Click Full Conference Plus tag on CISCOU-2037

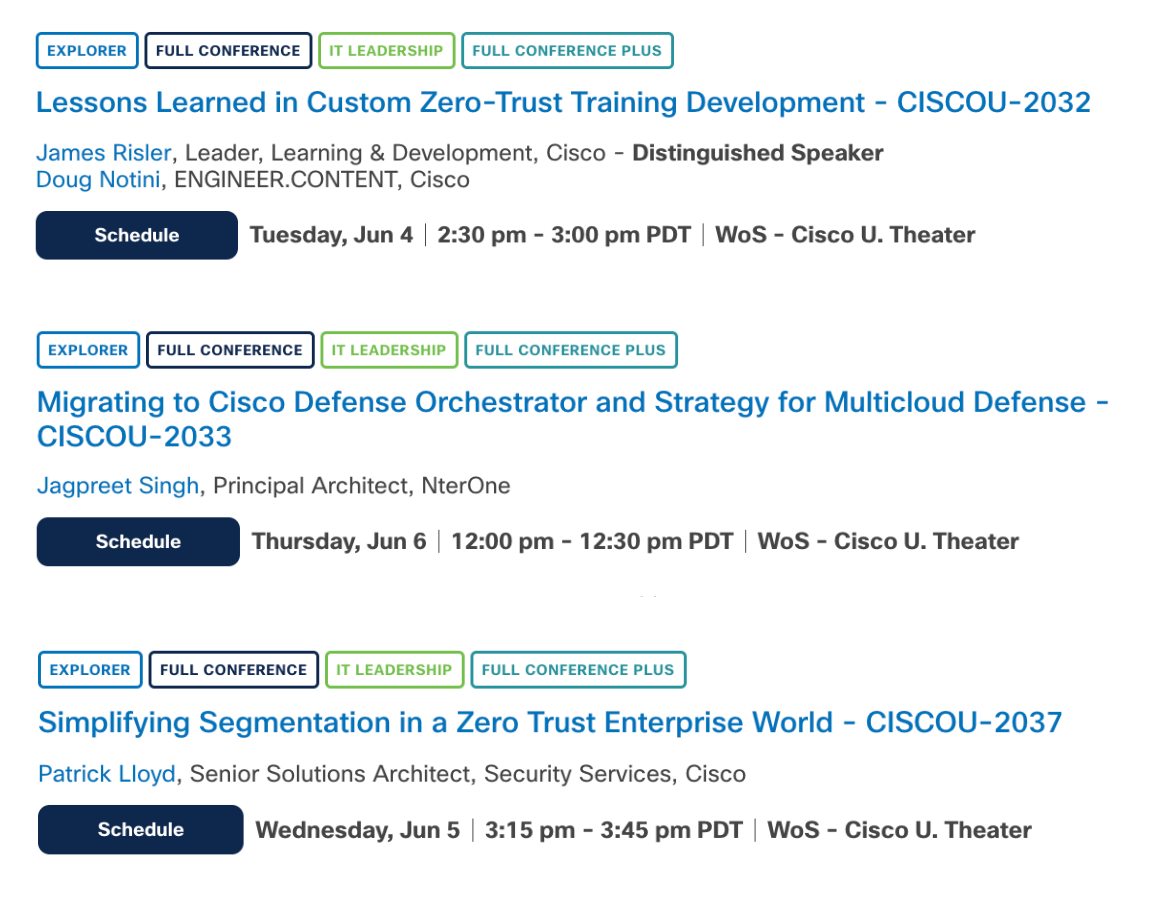[578, 670]
